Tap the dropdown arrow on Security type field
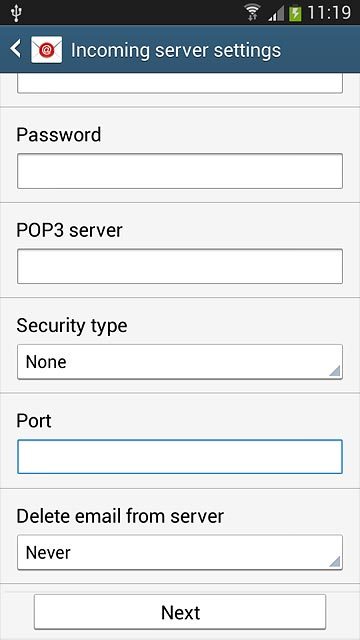This screenshot has height=640, width=360. pos(334,370)
